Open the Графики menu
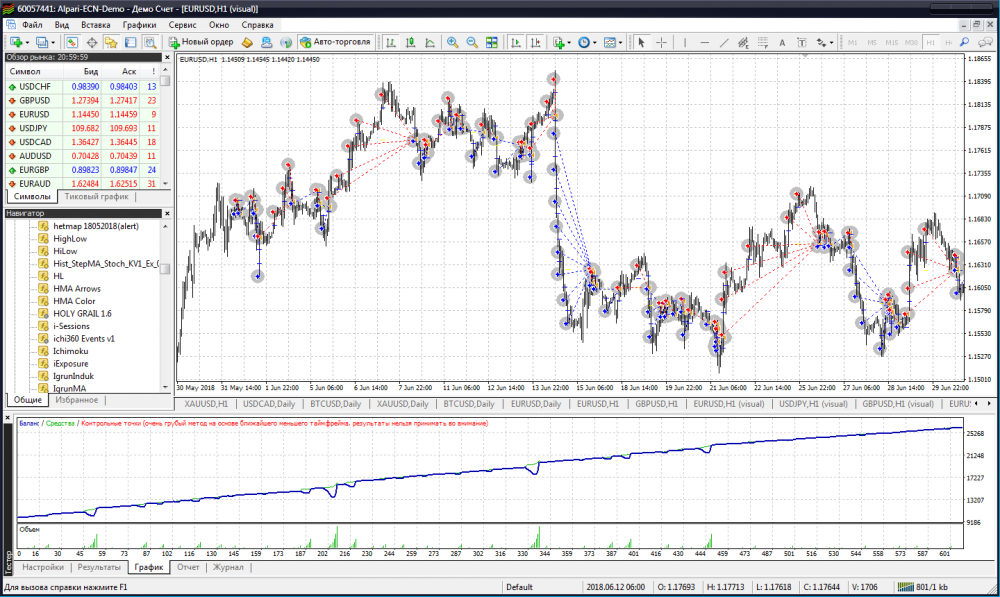The height and width of the screenshot is (597, 1000). point(139,25)
